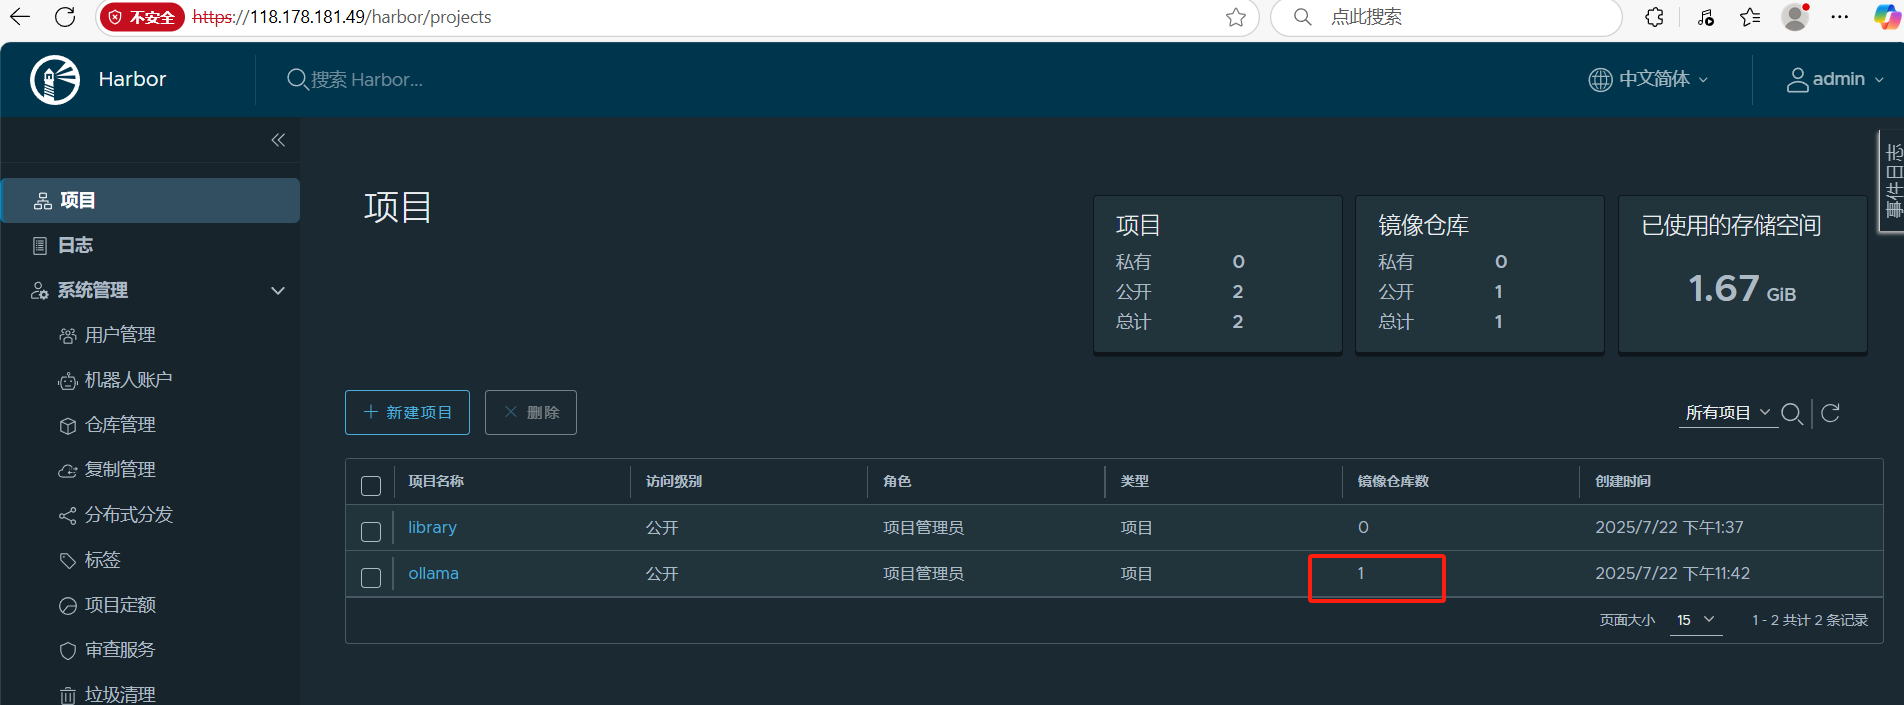Viewport: 1904px width, 705px height.
Task: Open the page size 15 dropdown
Action: 1696,620
